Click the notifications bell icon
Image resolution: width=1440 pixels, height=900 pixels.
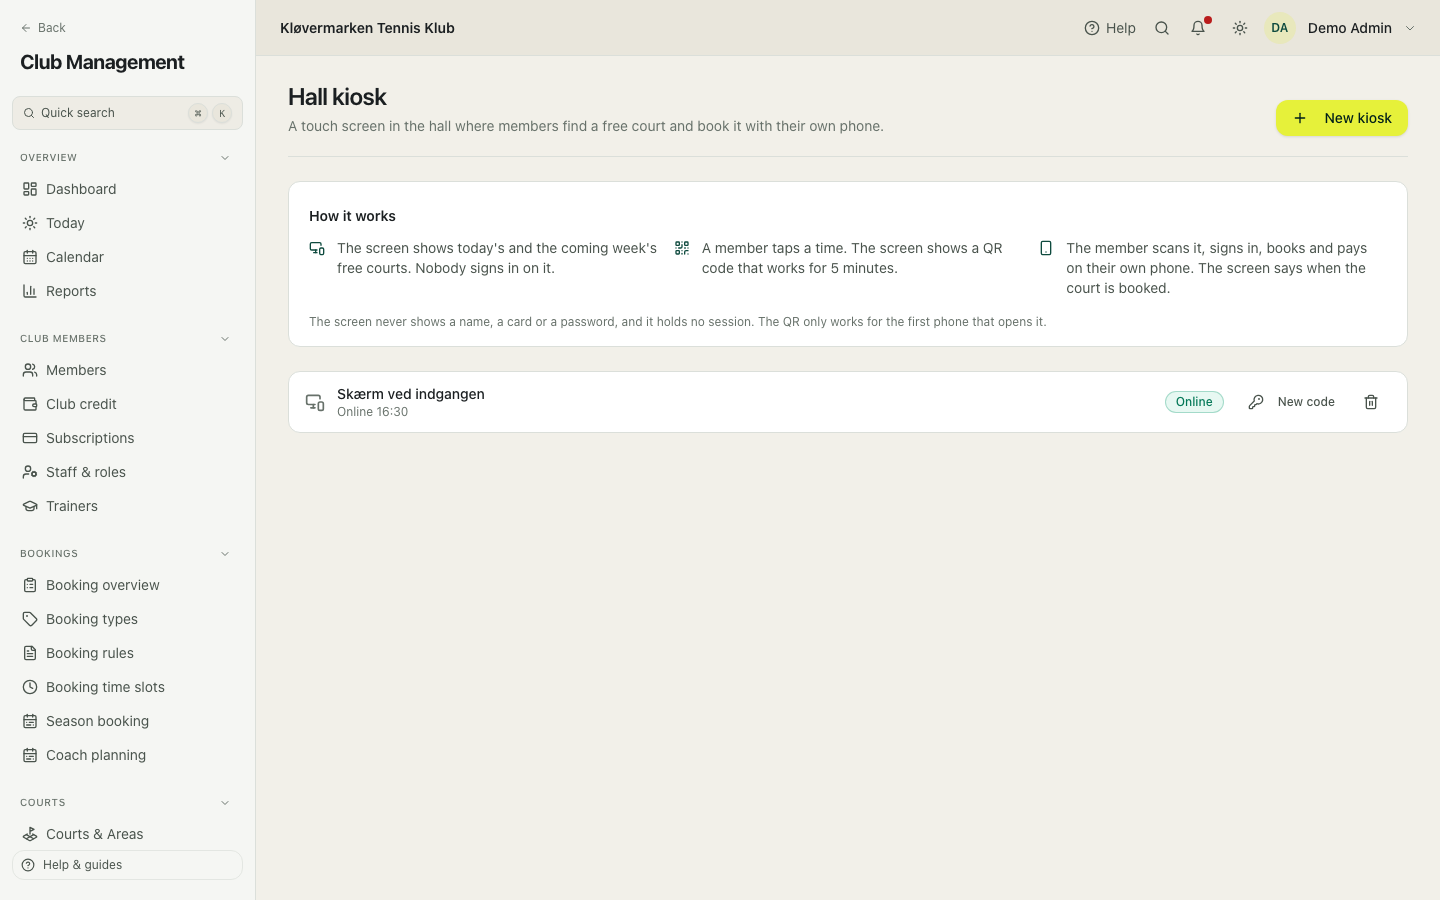[1198, 28]
